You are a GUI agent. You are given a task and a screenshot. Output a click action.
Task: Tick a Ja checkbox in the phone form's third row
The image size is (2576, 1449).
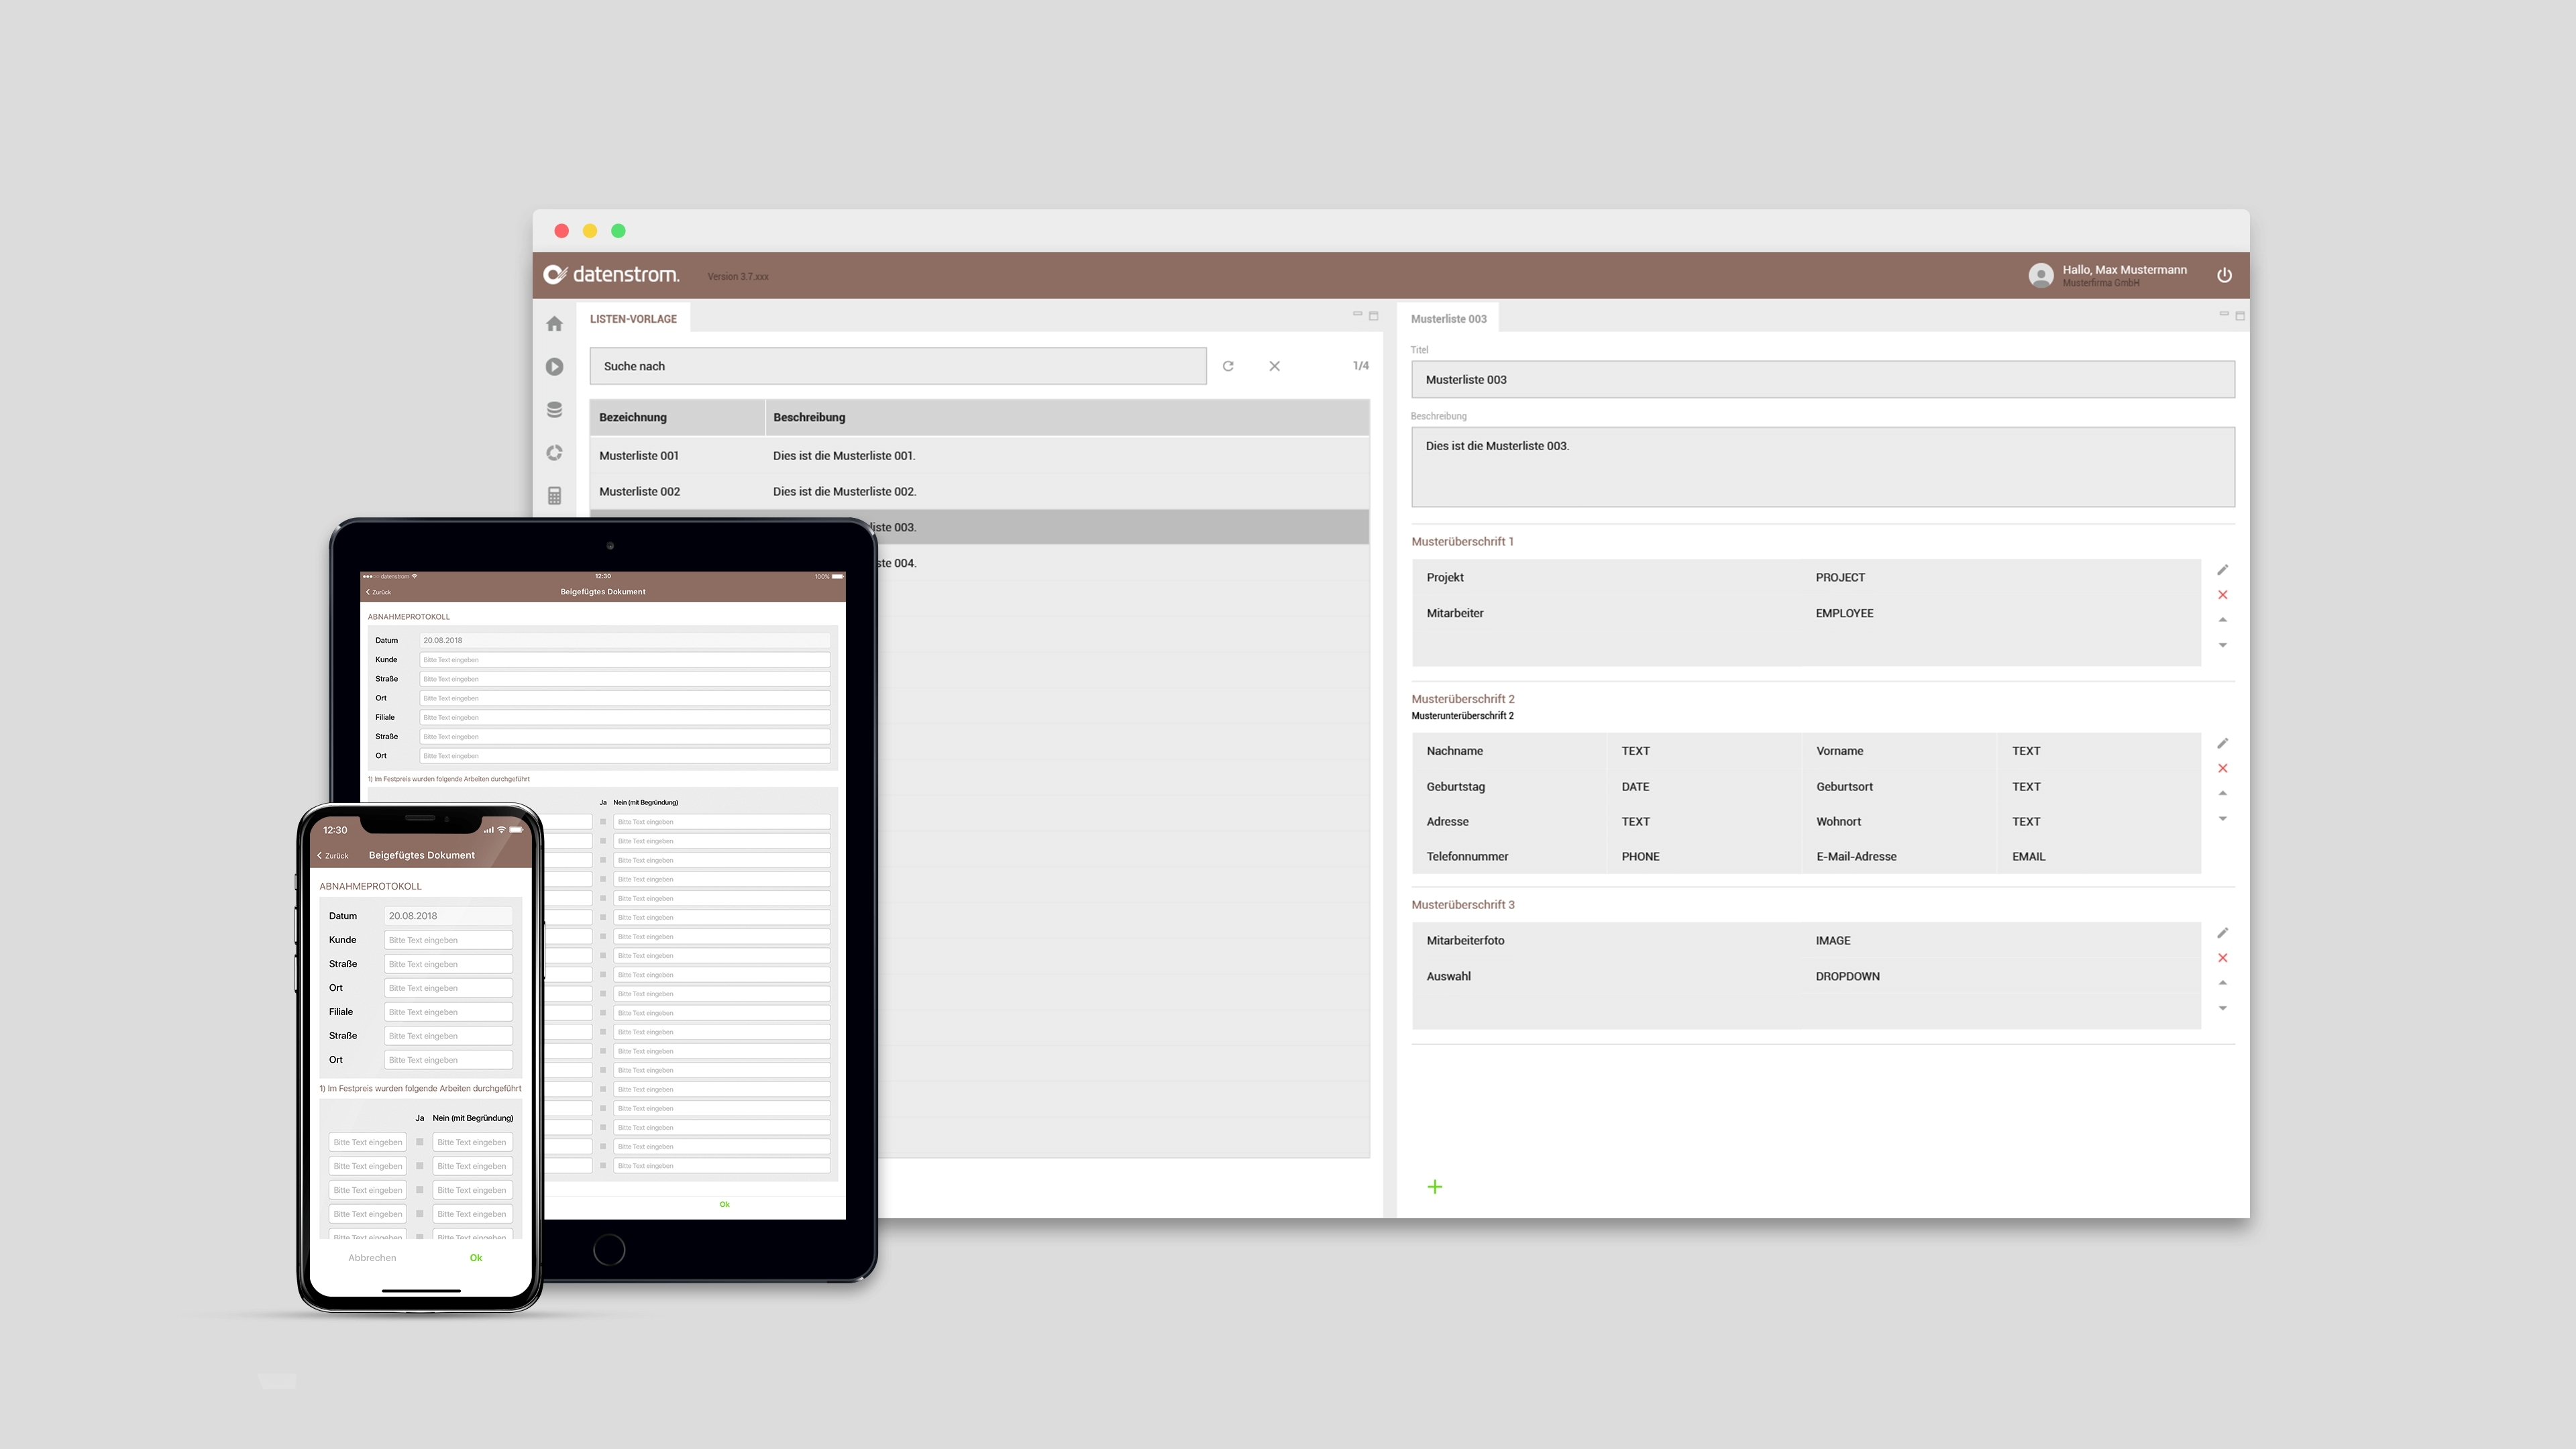click(x=420, y=1190)
